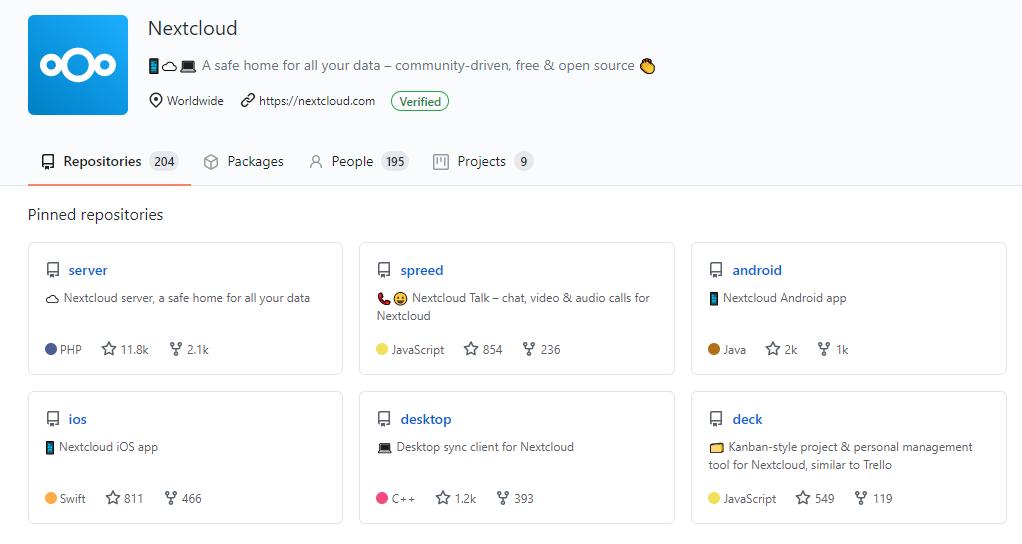Open the Projects tab

pyautogui.click(x=482, y=161)
